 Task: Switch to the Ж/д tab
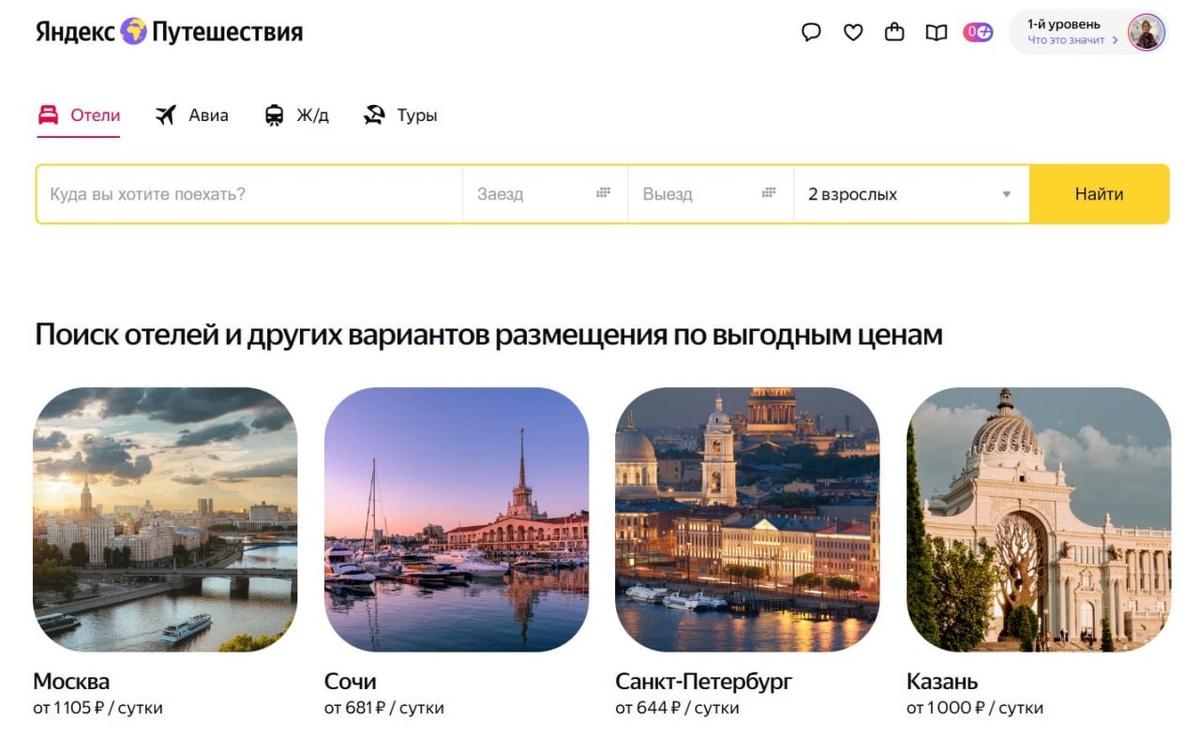(x=296, y=115)
